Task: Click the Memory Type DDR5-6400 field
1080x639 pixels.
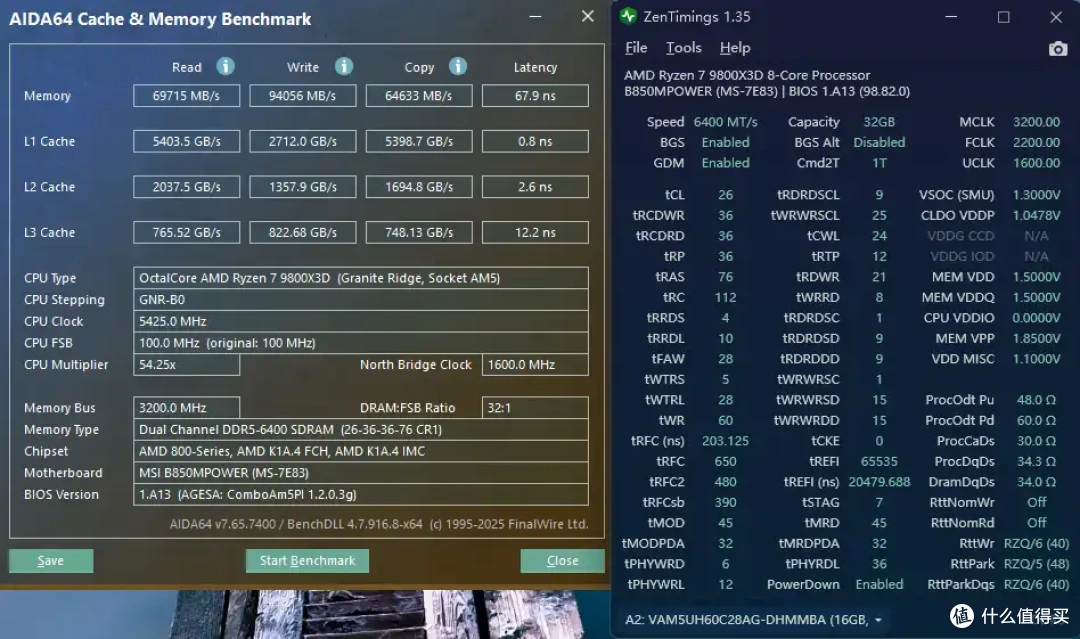Action: pos(361,429)
